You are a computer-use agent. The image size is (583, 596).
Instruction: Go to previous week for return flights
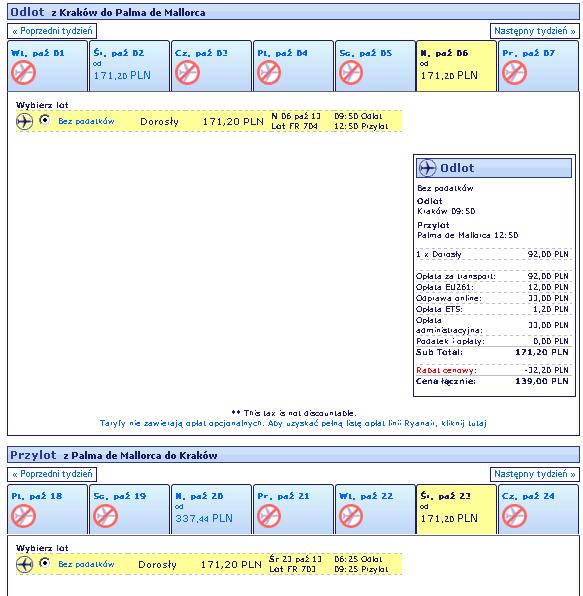[52, 474]
